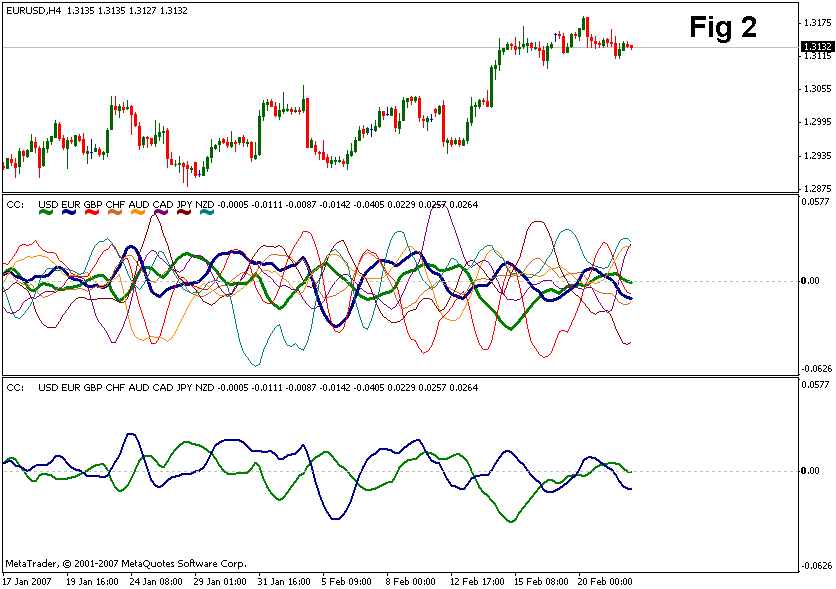Click the blue EUR legend color squiggle
Image resolution: width=836 pixels, height=589 pixels.
coord(69,213)
